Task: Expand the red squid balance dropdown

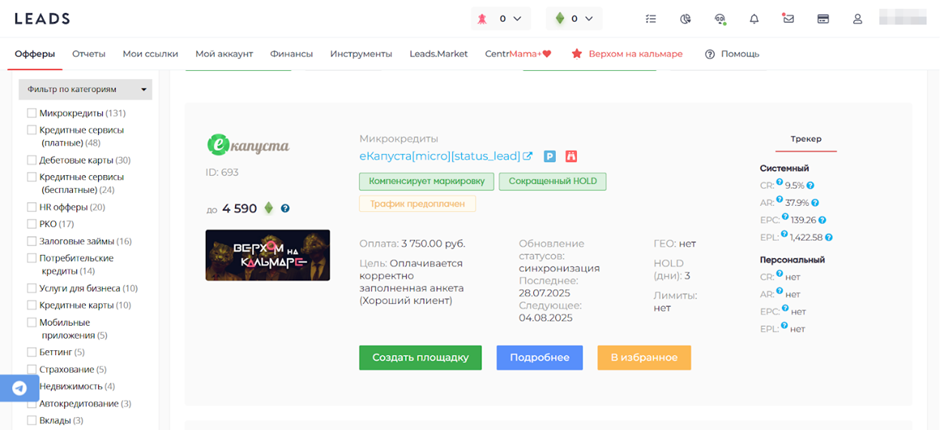Action: click(501, 19)
